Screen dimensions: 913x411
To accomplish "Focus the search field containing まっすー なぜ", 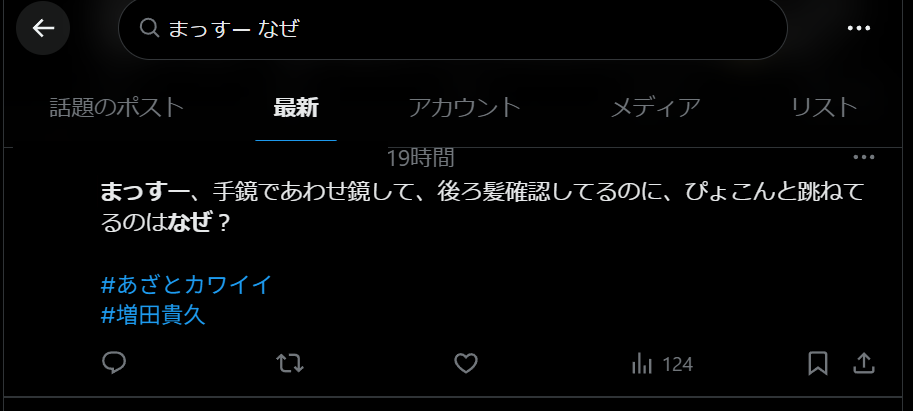I will pyautogui.click(x=452, y=28).
